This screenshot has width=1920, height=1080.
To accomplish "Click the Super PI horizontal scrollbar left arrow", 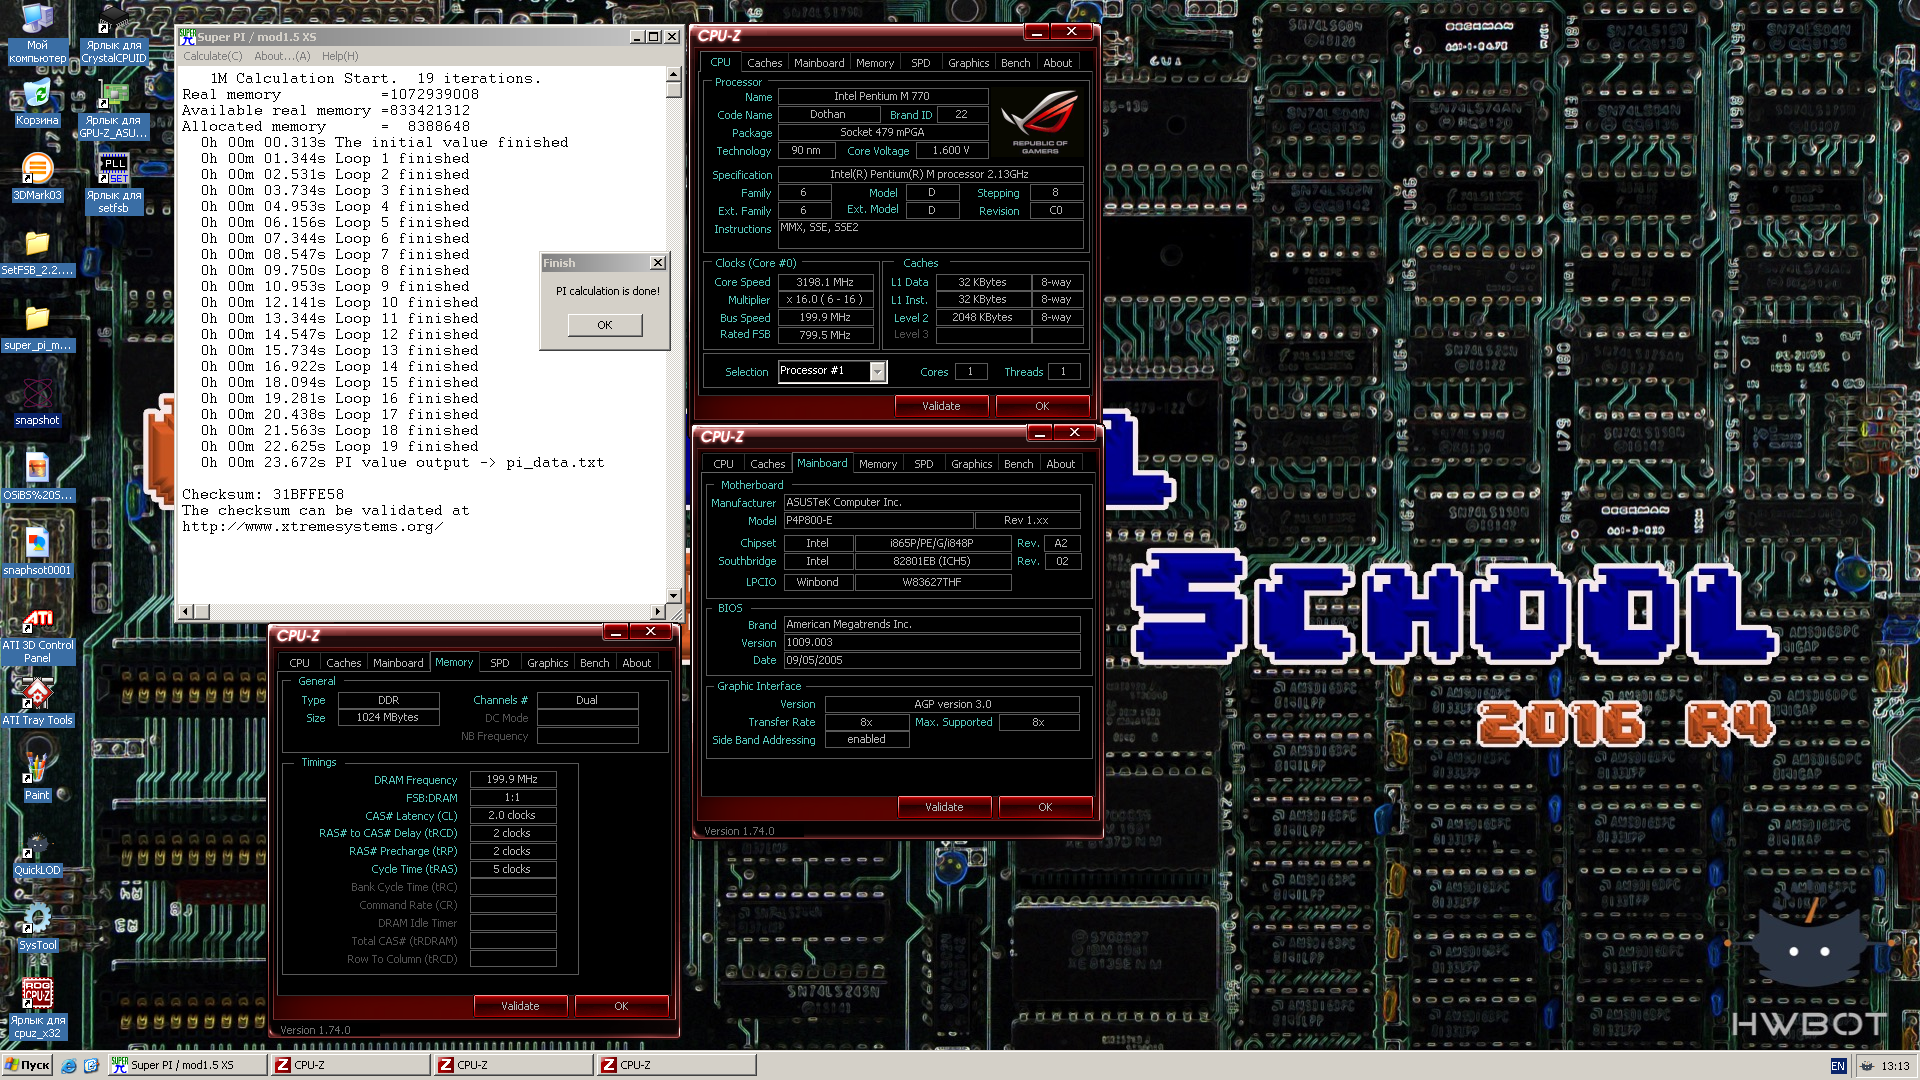I will pos(185,611).
